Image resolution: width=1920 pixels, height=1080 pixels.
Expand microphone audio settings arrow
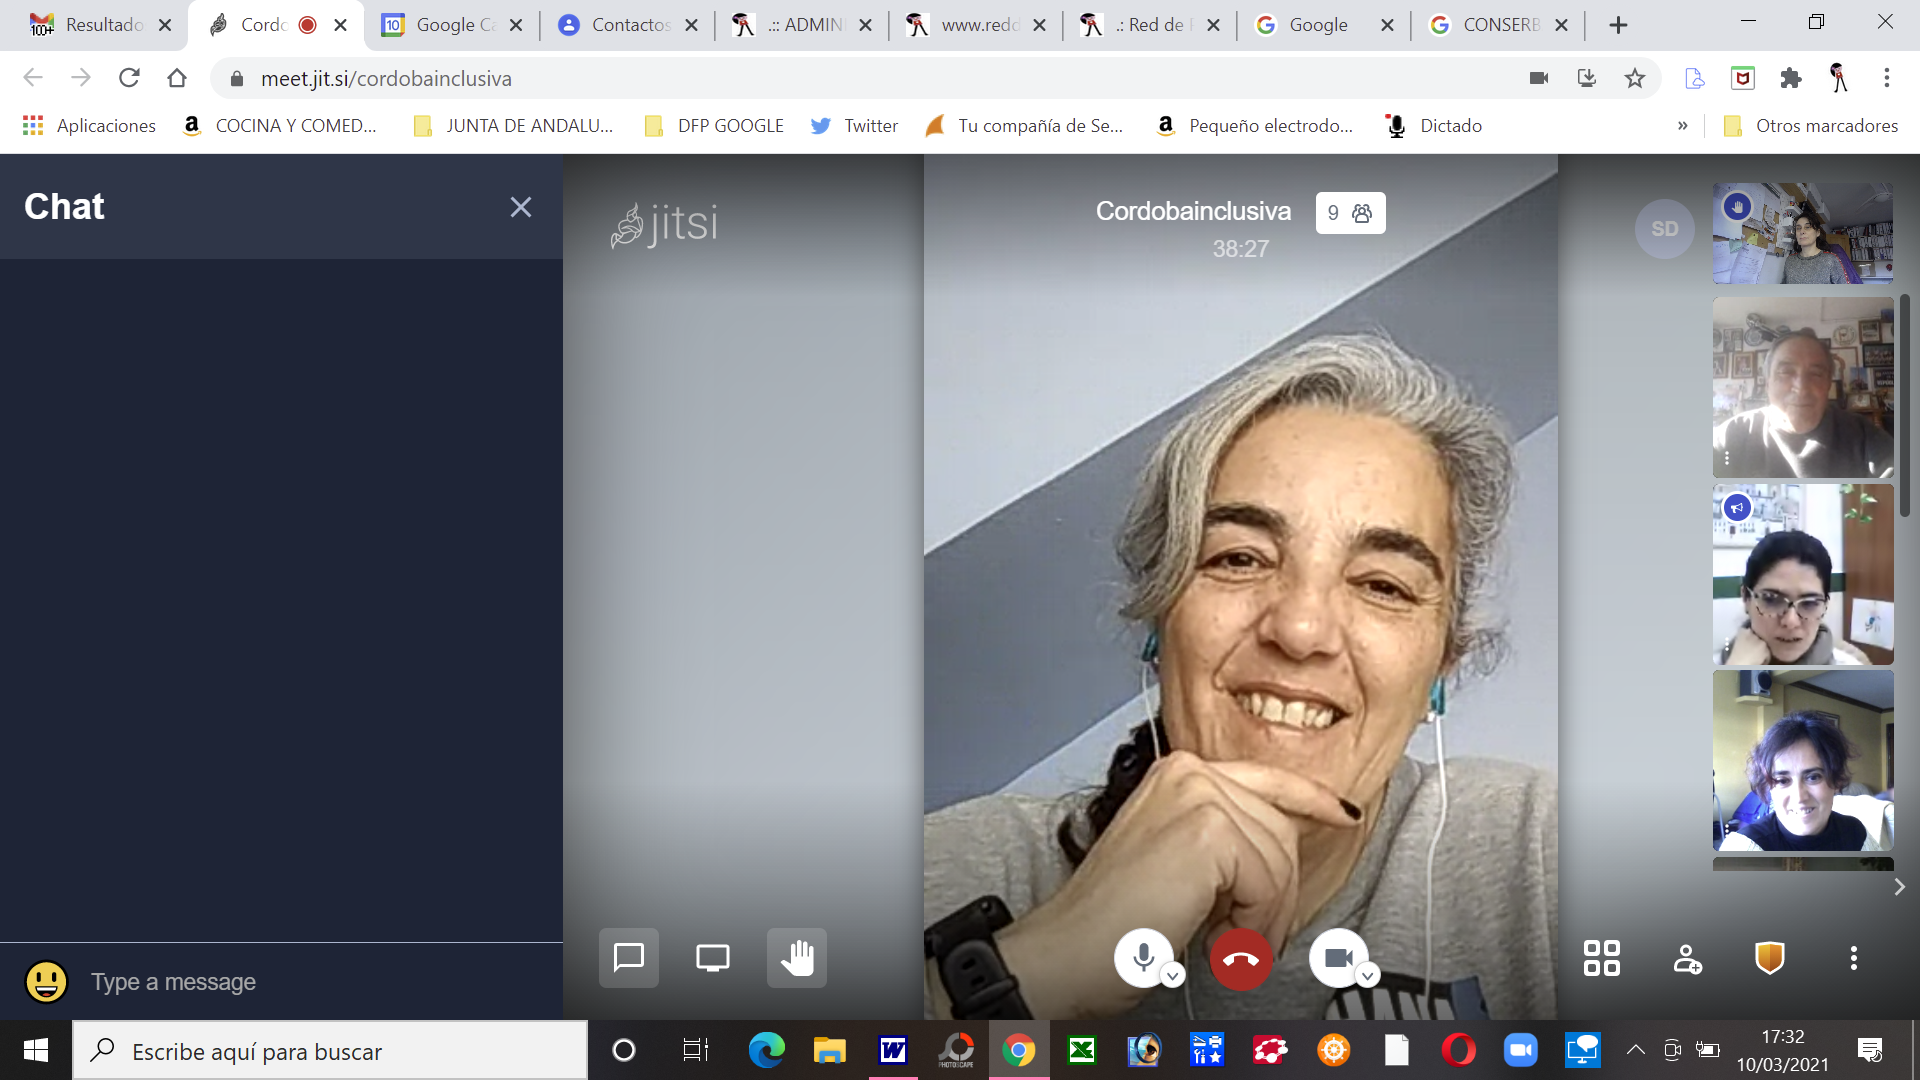point(1173,975)
